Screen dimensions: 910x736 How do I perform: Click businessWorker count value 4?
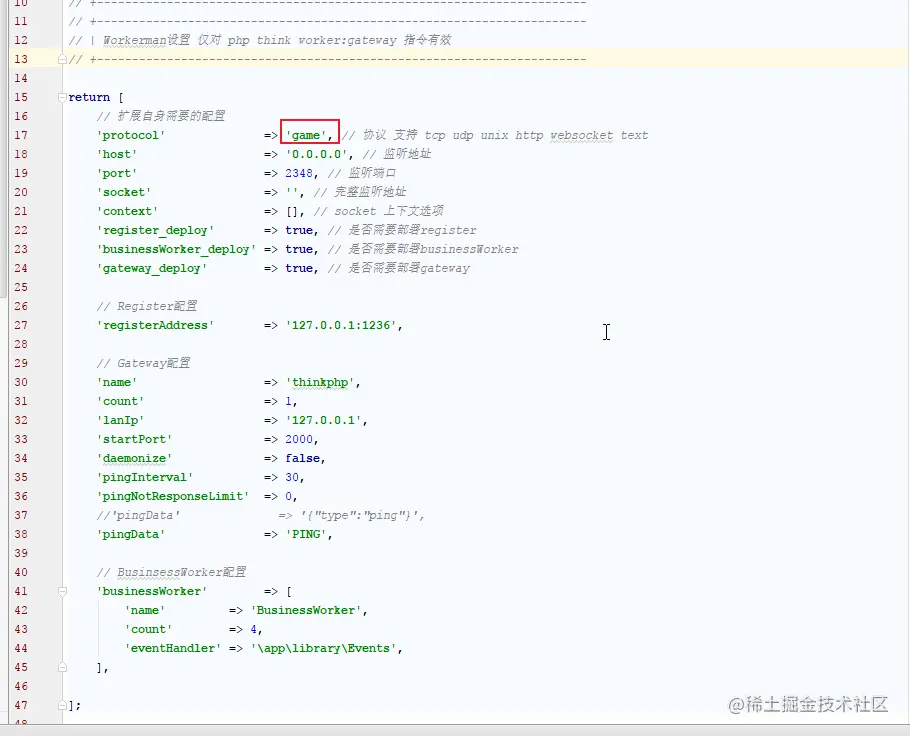254,629
